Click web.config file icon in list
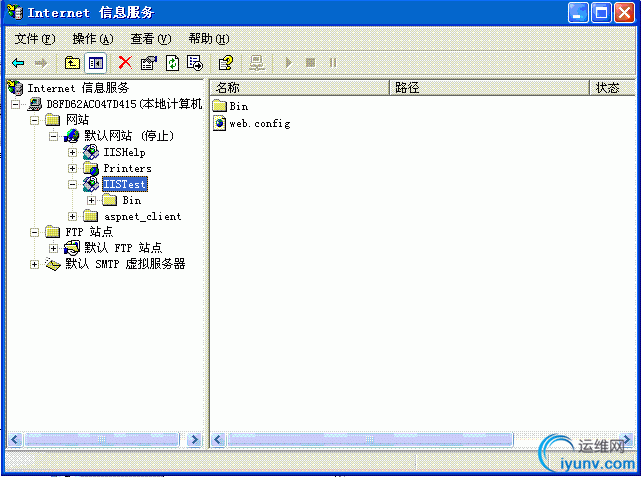 220,123
